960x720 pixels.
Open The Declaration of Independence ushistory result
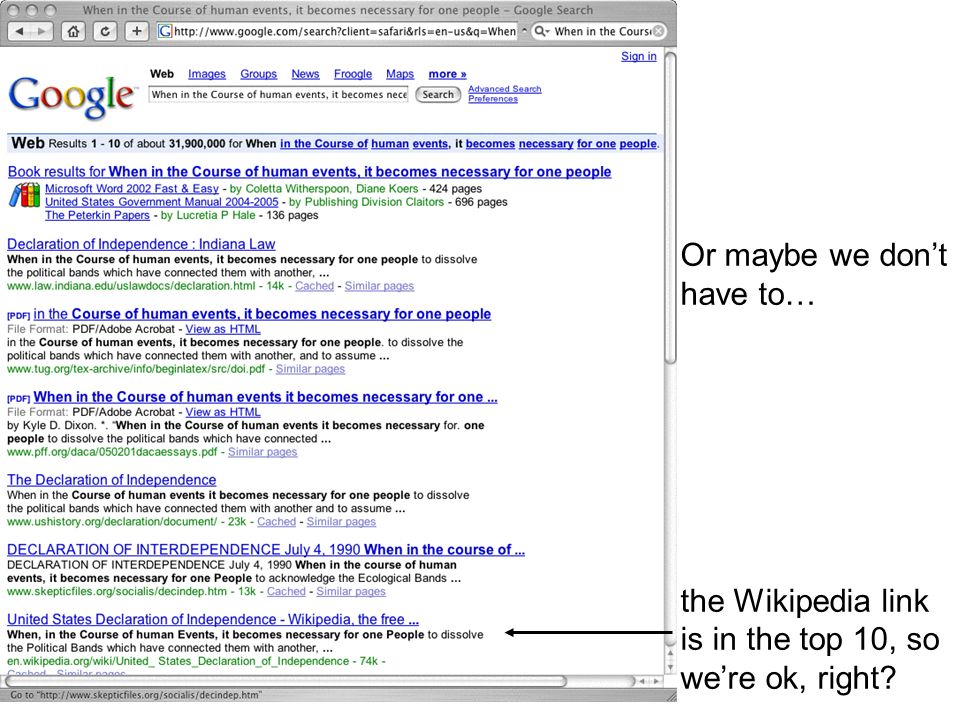point(111,480)
